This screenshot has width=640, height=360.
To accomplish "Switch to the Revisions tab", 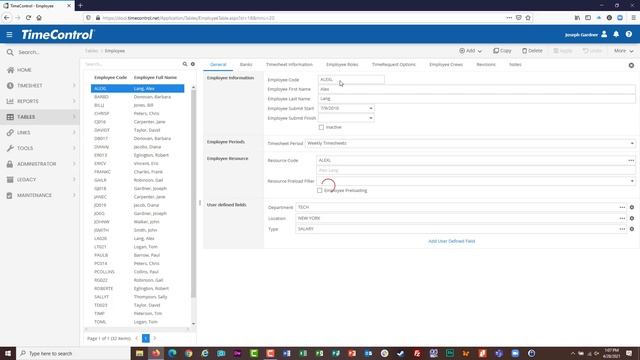I will coord(486,64).
